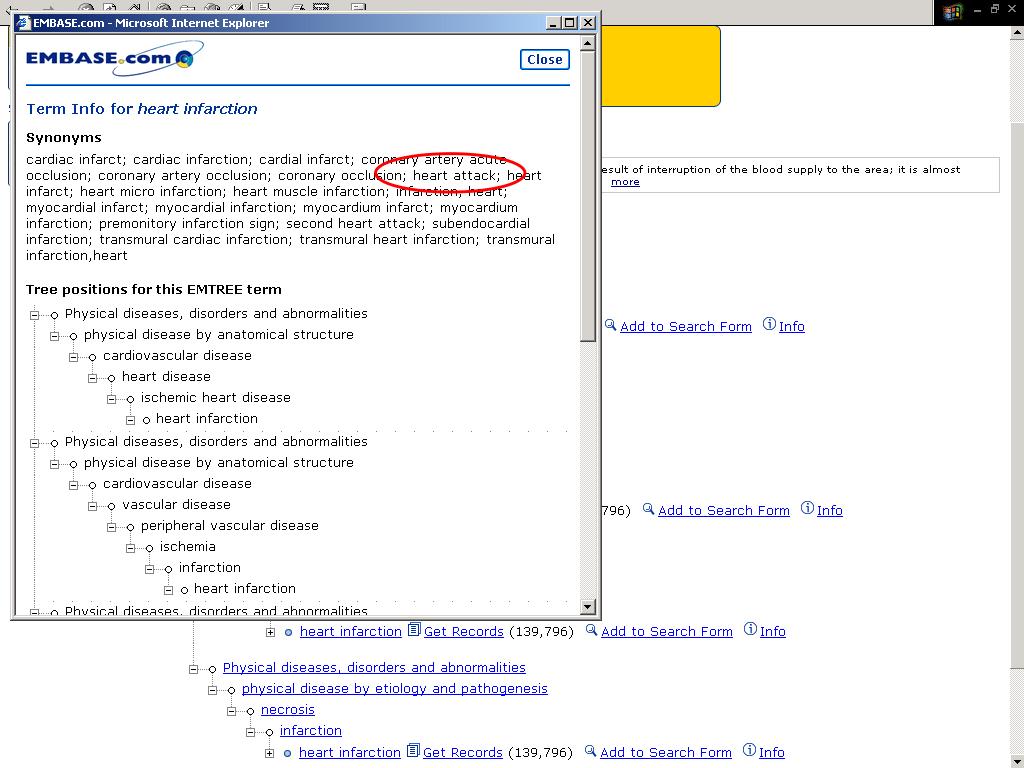Select 'ischemia' text in popup tree
The width and height of the screenshot is (1024, 768).
187,547
